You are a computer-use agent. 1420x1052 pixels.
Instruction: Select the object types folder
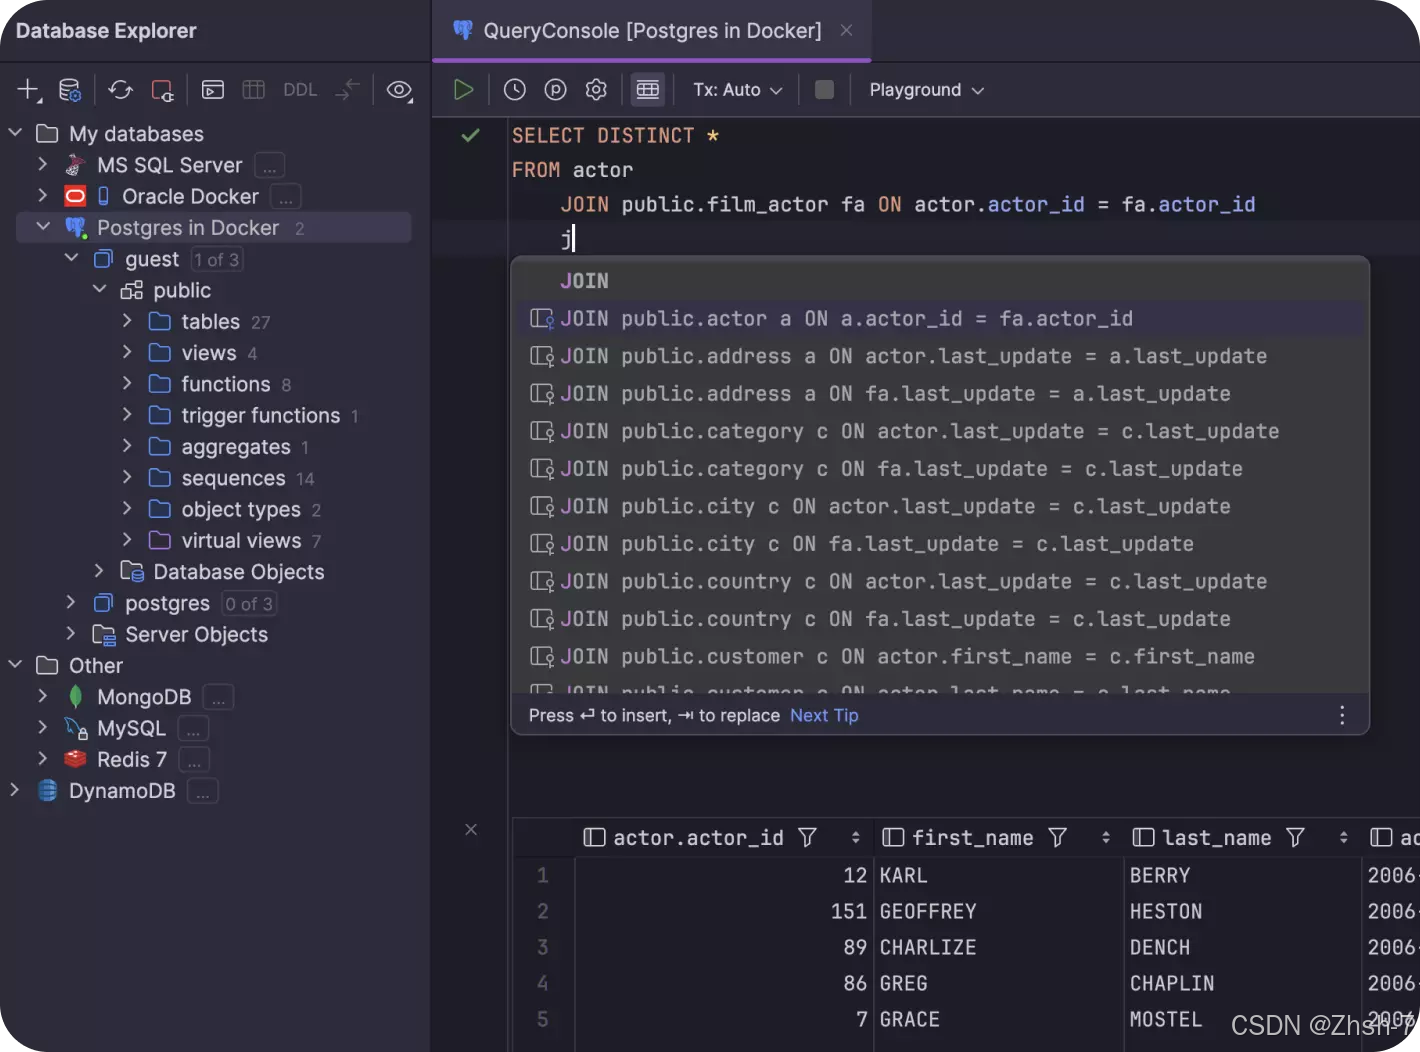click(x=240, y=509)
